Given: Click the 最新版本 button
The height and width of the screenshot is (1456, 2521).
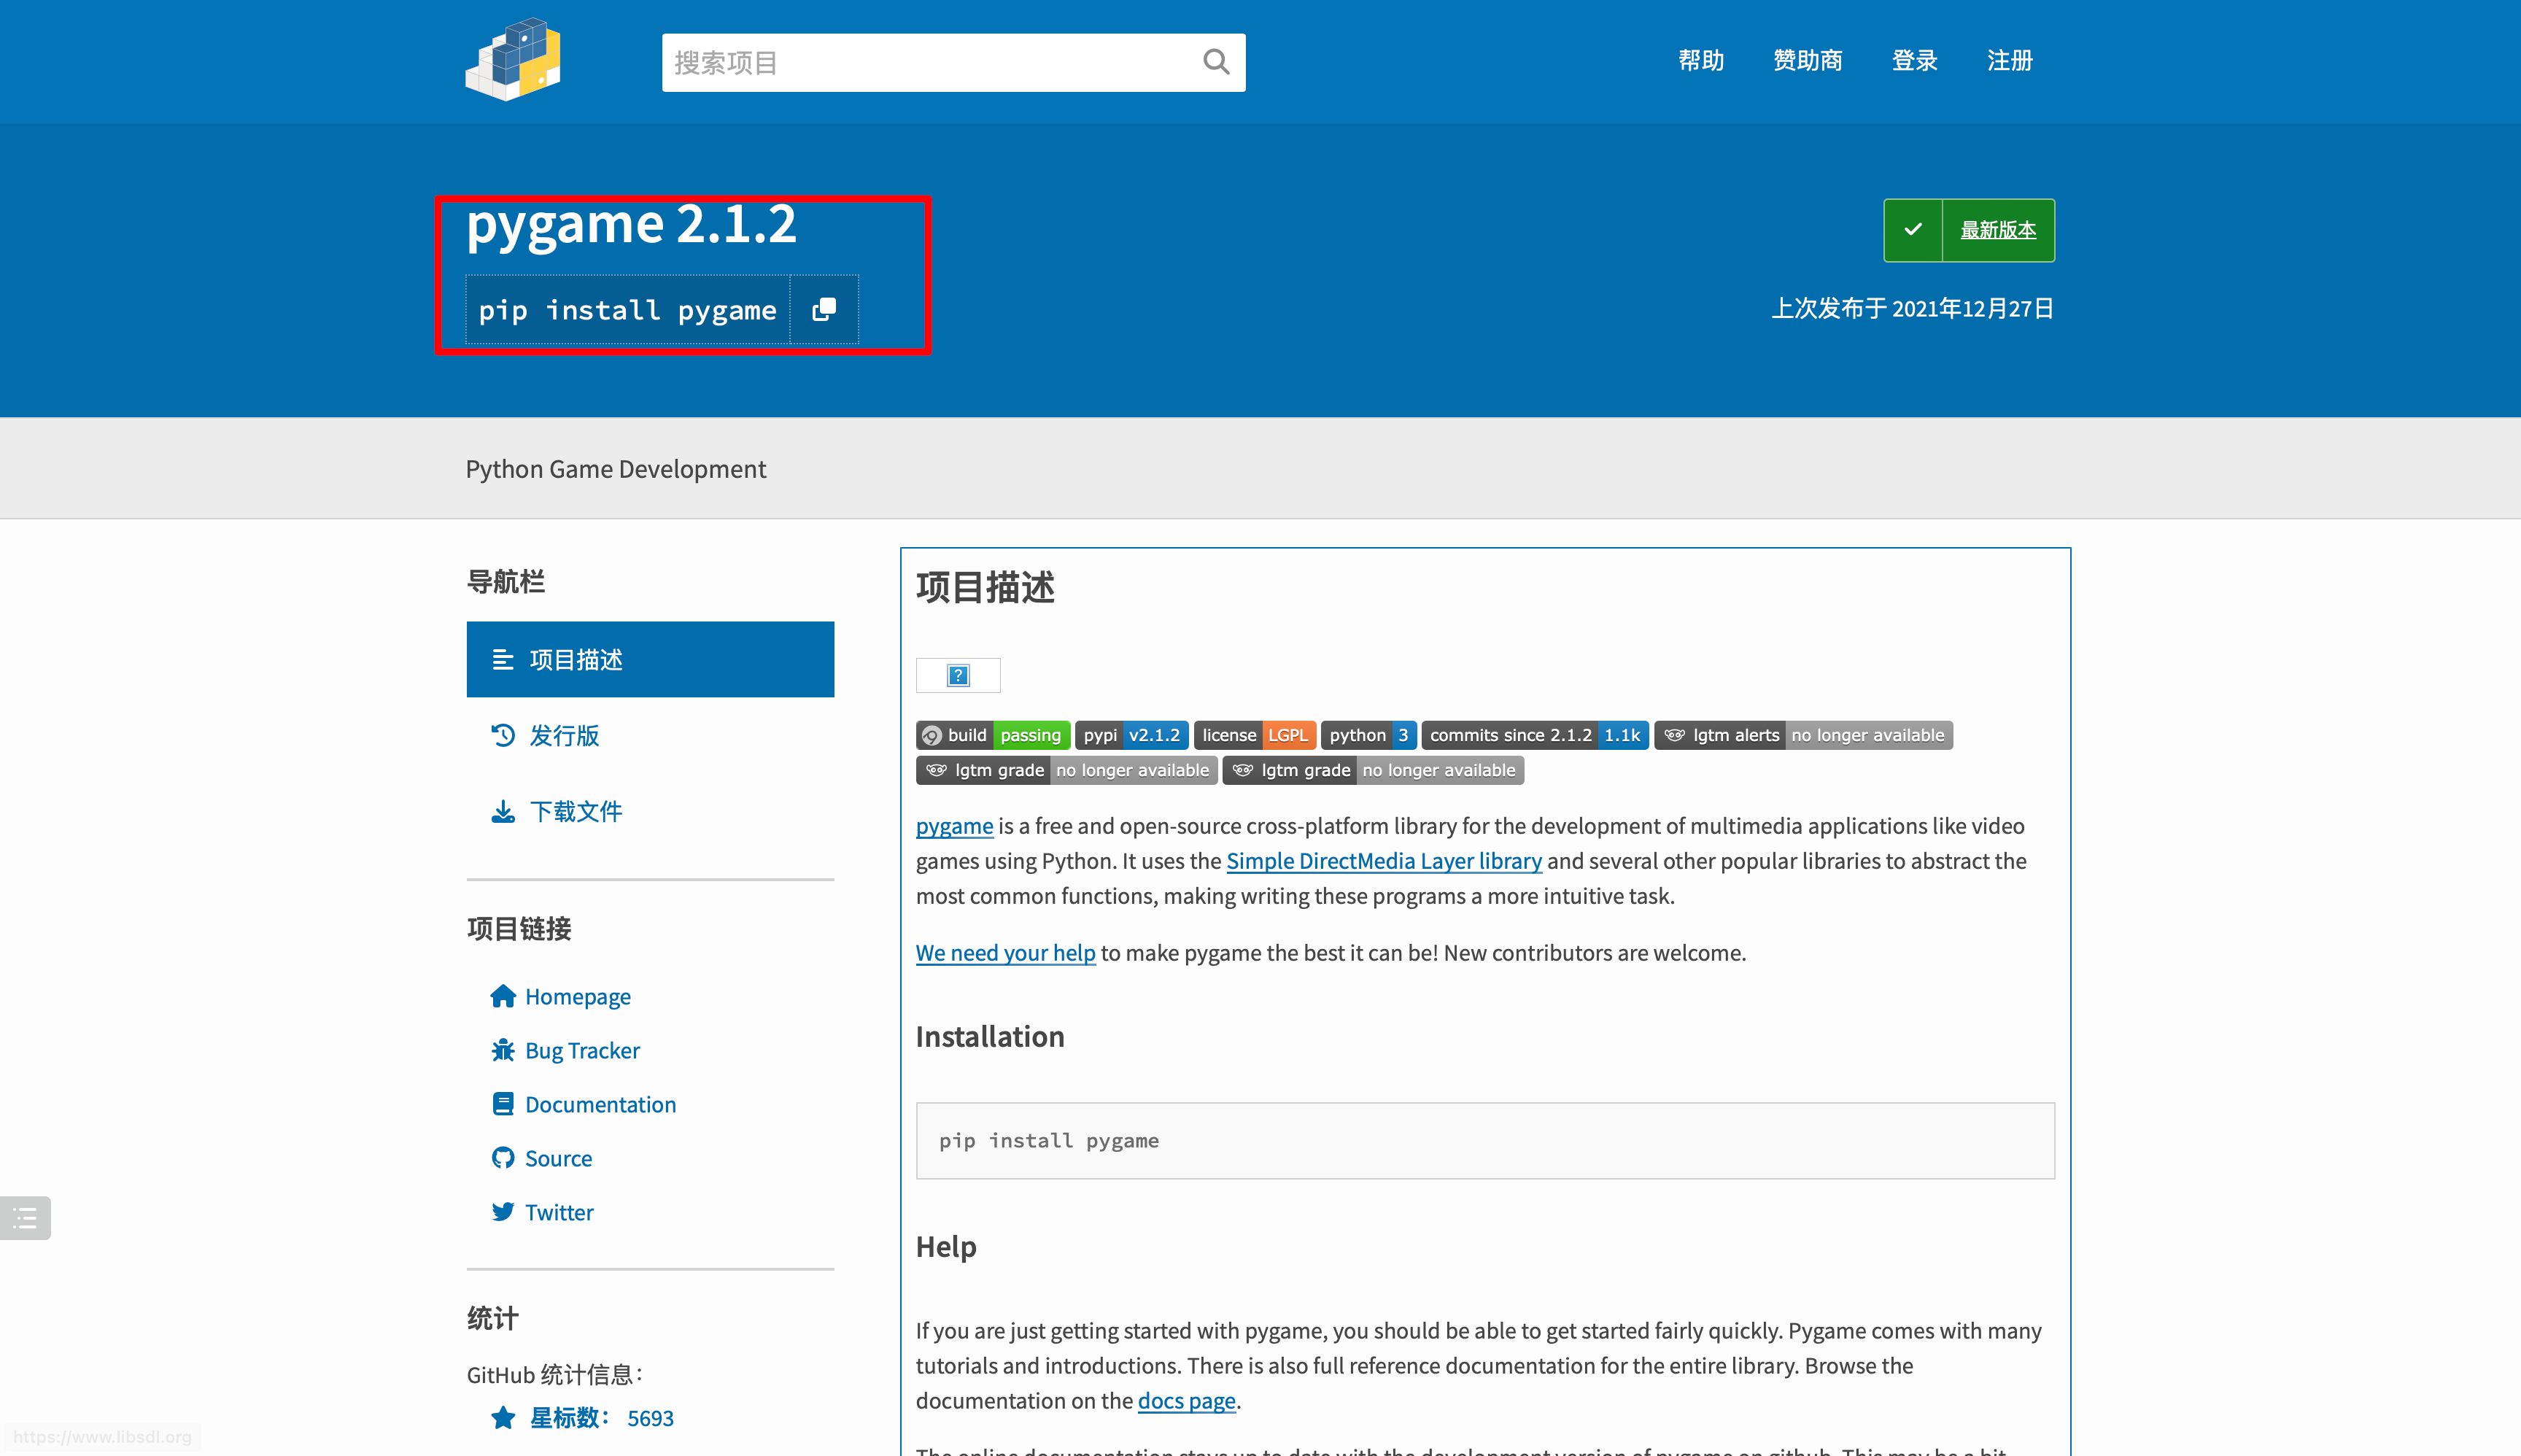Looking at the screenshot, I should 1969,230.
